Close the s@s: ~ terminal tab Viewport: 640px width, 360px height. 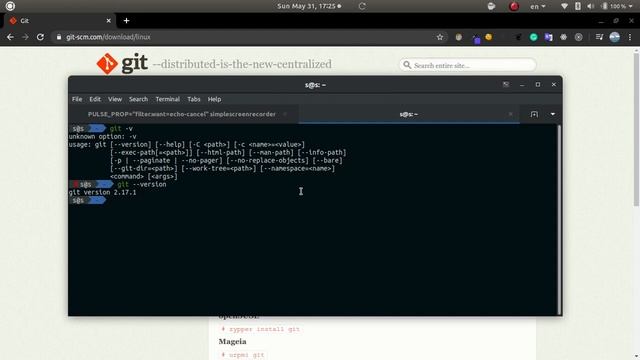tap(510, 114)
